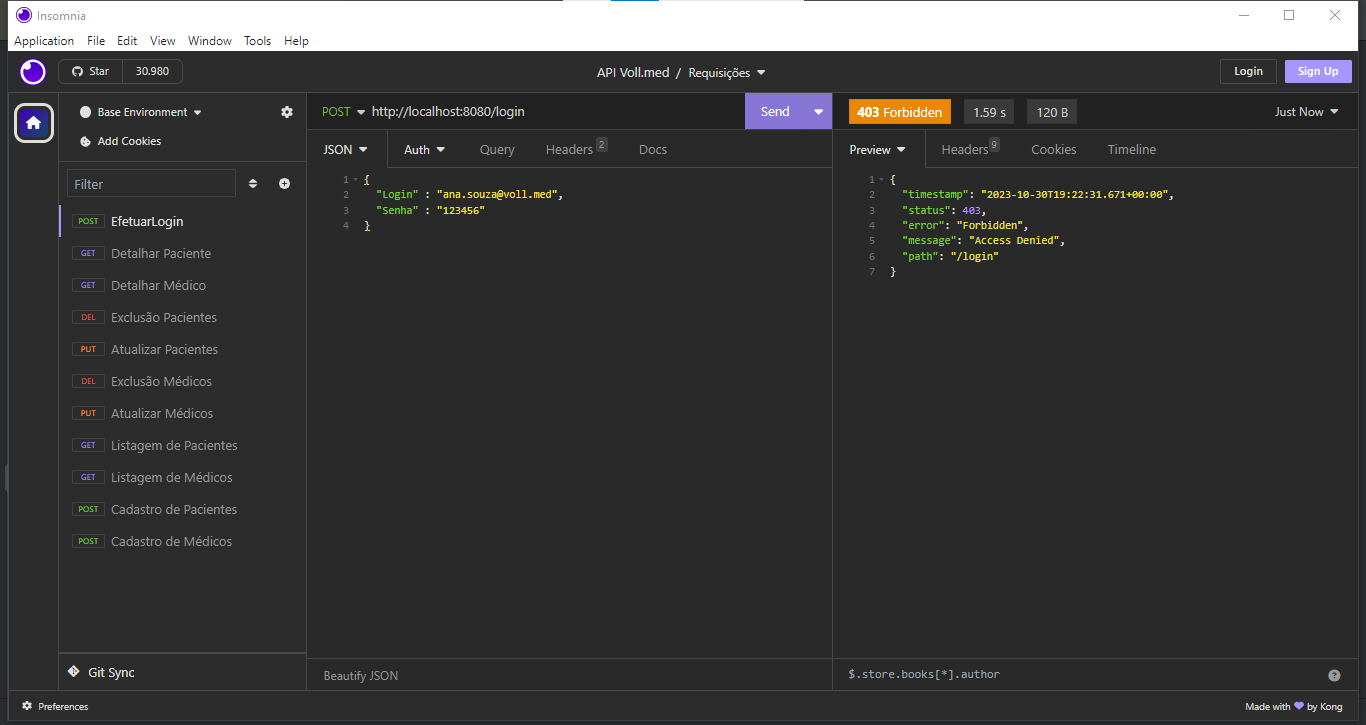The width and height of the screenshot is (1366, 725).
Task: Click the 403 Forbidden status badge
Action: (x=899, y=112)
